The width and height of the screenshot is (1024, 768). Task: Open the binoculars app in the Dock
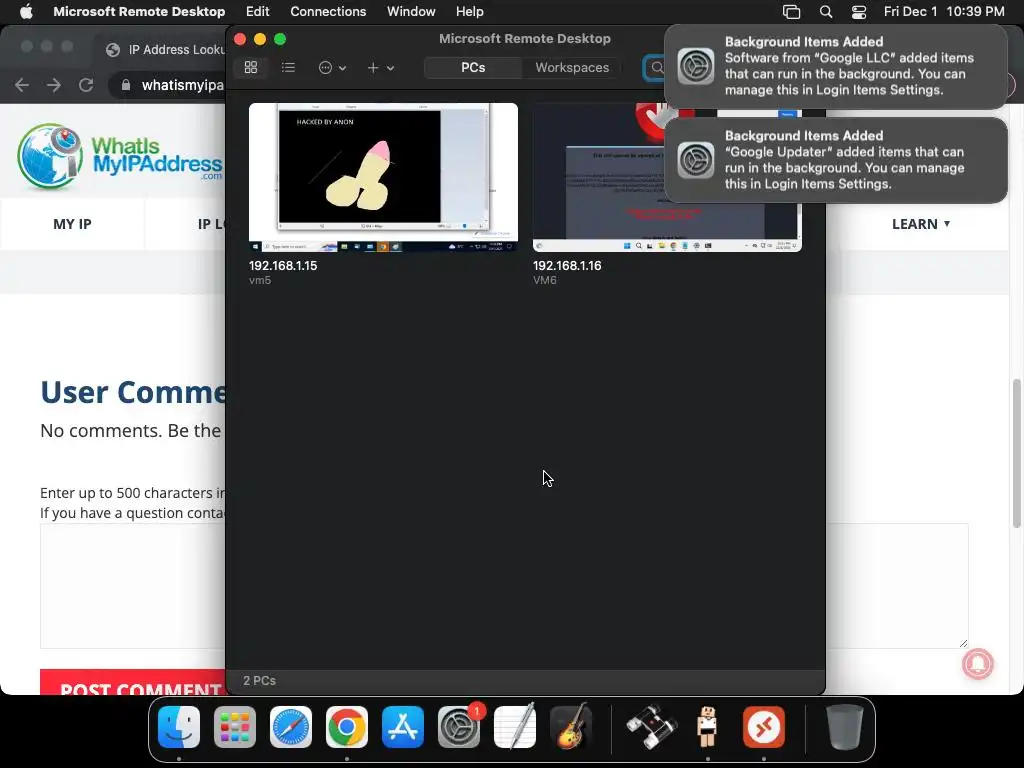(x=651, y=727)
